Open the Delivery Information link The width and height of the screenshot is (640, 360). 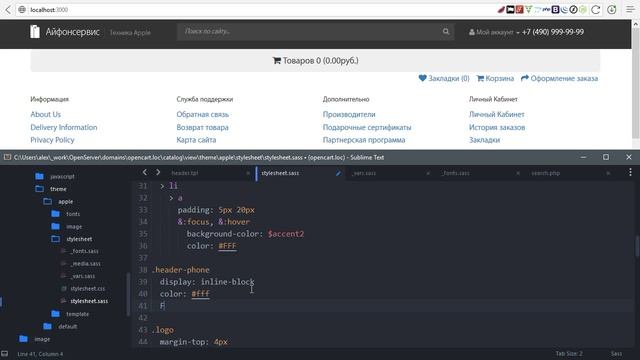point(64,127)
